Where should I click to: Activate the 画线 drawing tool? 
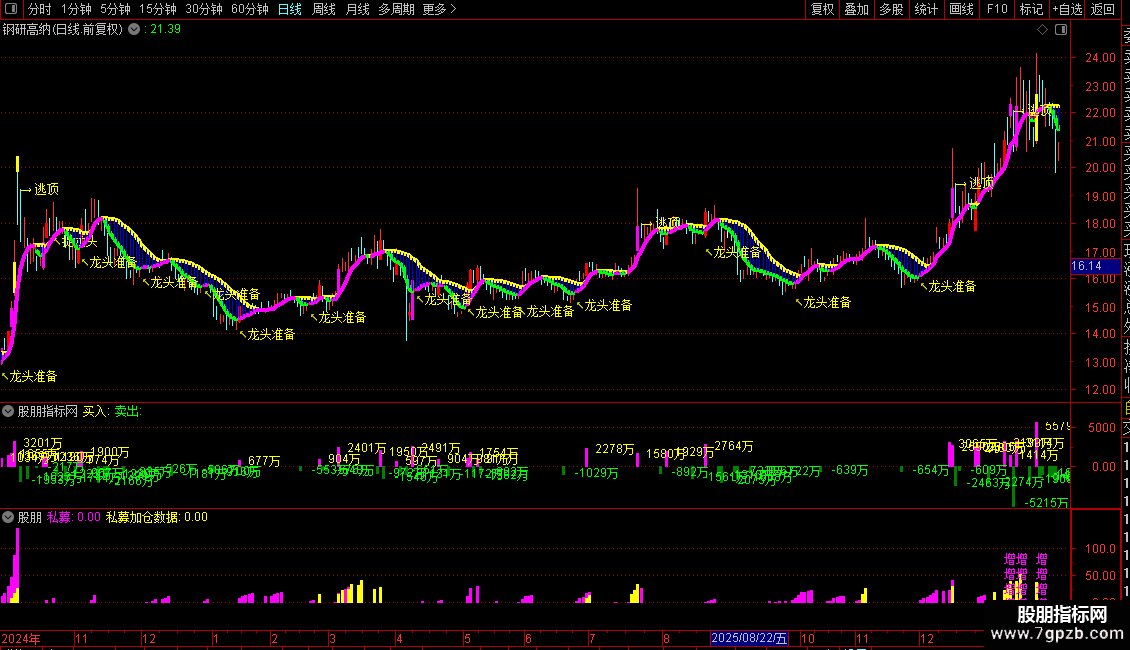tap(961, 9)
